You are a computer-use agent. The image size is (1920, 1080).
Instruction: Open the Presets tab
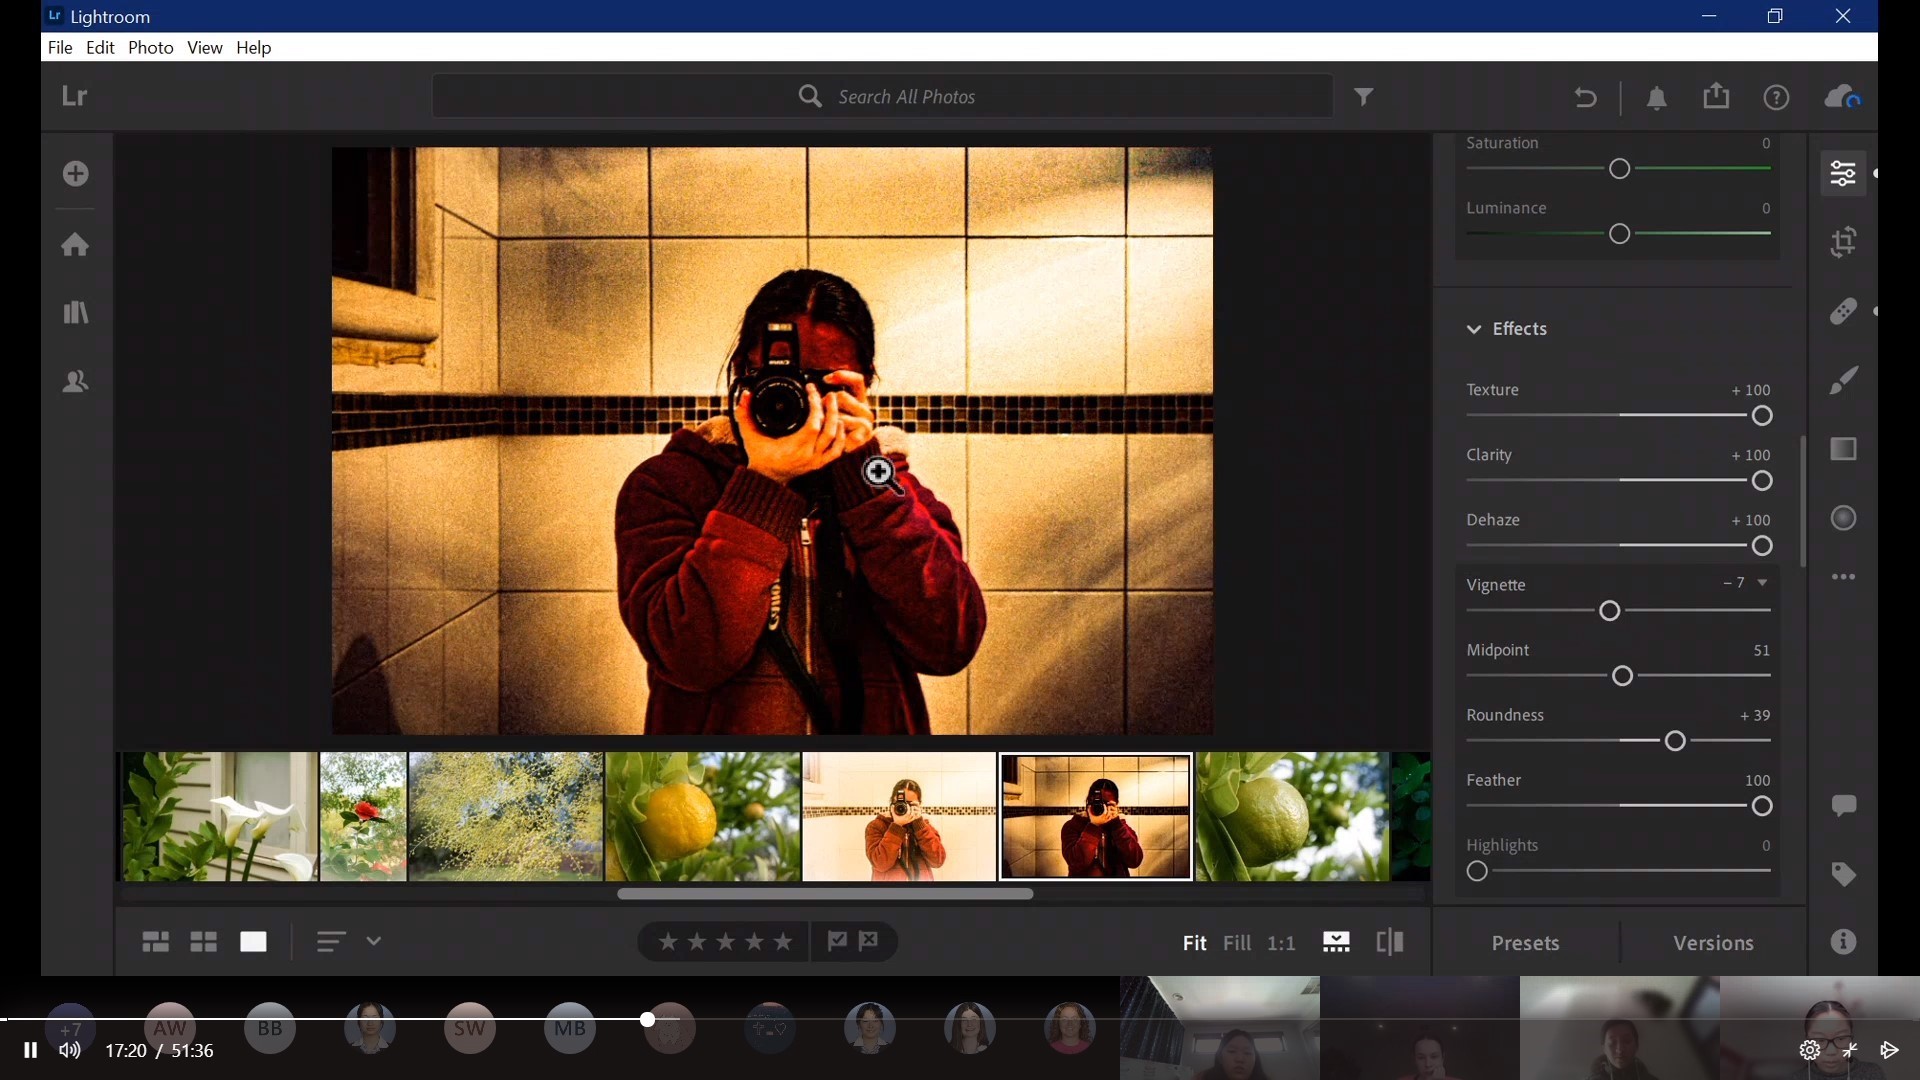[1525, 943]
